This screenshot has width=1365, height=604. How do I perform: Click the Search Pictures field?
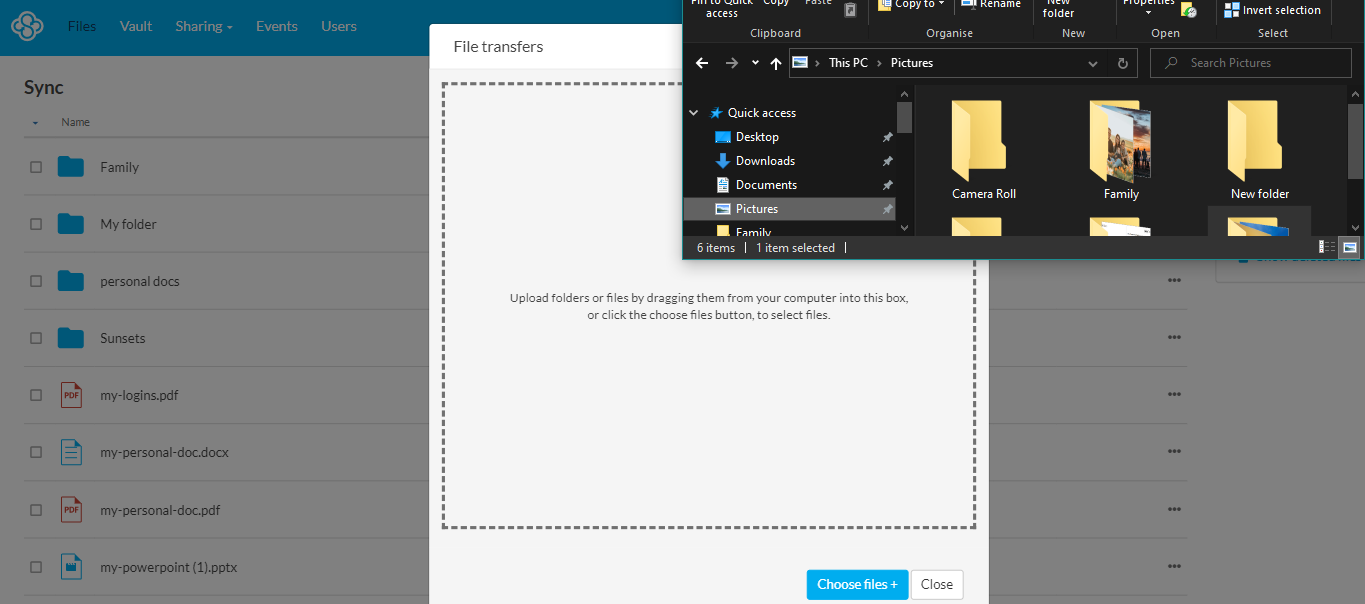pos(1260,63)
